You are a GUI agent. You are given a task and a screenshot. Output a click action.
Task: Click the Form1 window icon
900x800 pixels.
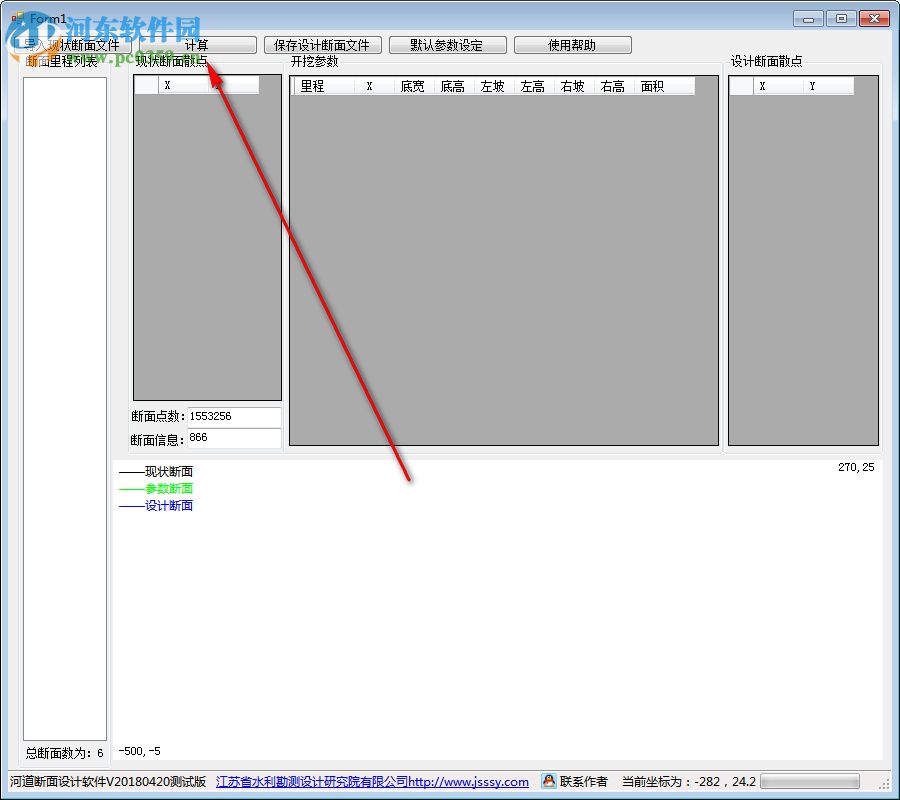click(x=18, y=18)
